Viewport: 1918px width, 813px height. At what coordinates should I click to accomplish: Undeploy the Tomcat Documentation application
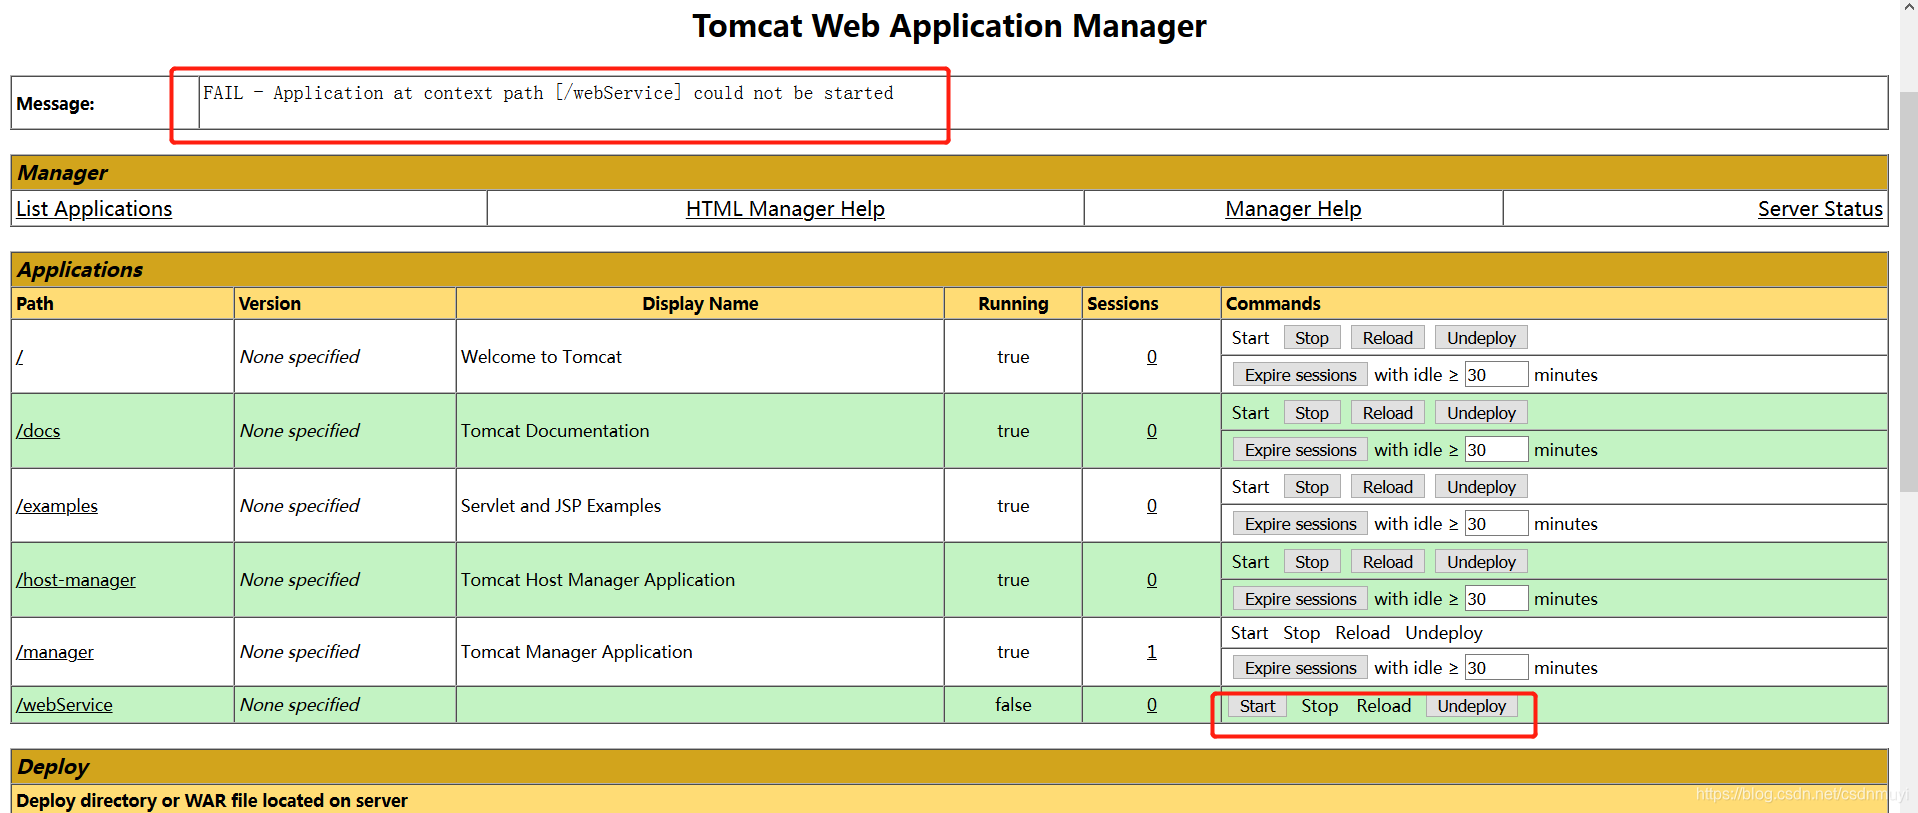coord(1481,413)
